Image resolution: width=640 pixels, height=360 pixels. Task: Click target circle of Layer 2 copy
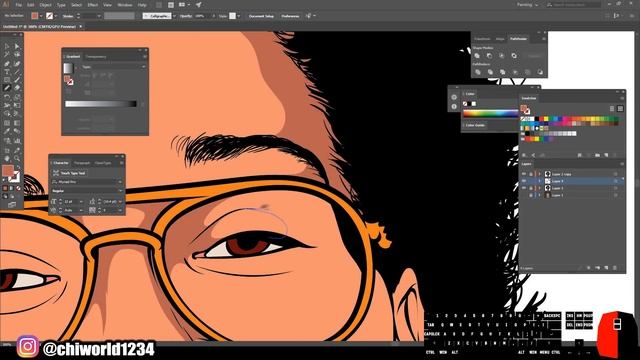tap(615, 174)
